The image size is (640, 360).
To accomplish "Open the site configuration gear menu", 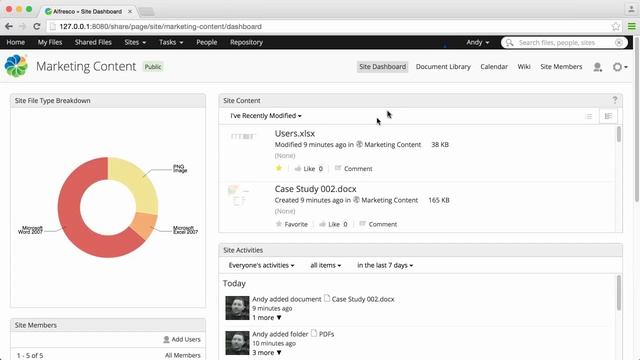I will [620, 67].
